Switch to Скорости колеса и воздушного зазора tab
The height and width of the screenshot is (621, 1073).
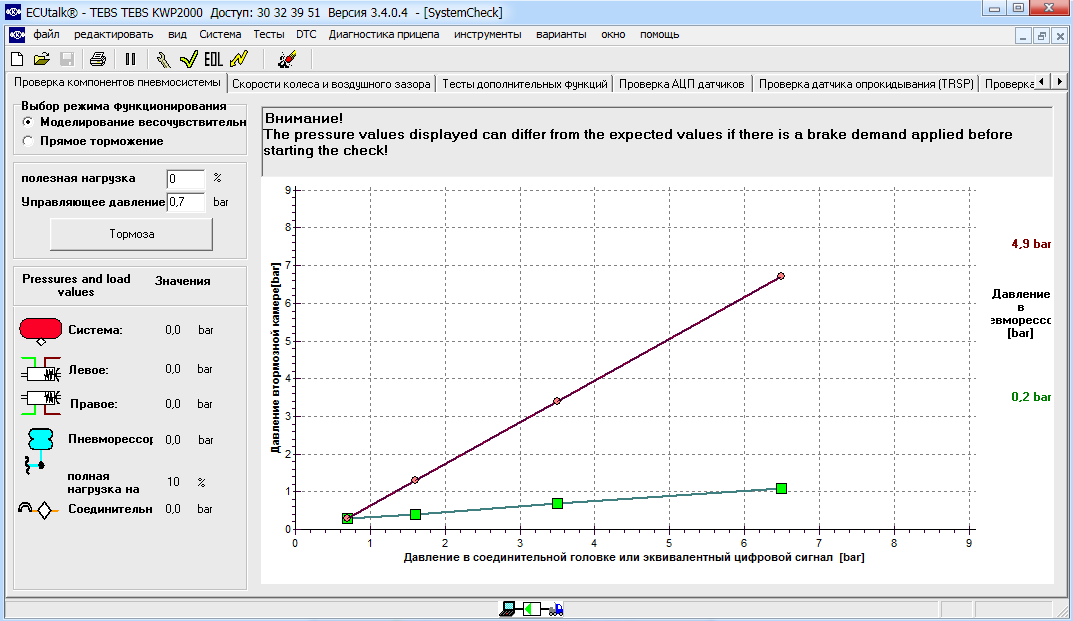[331, 84]
